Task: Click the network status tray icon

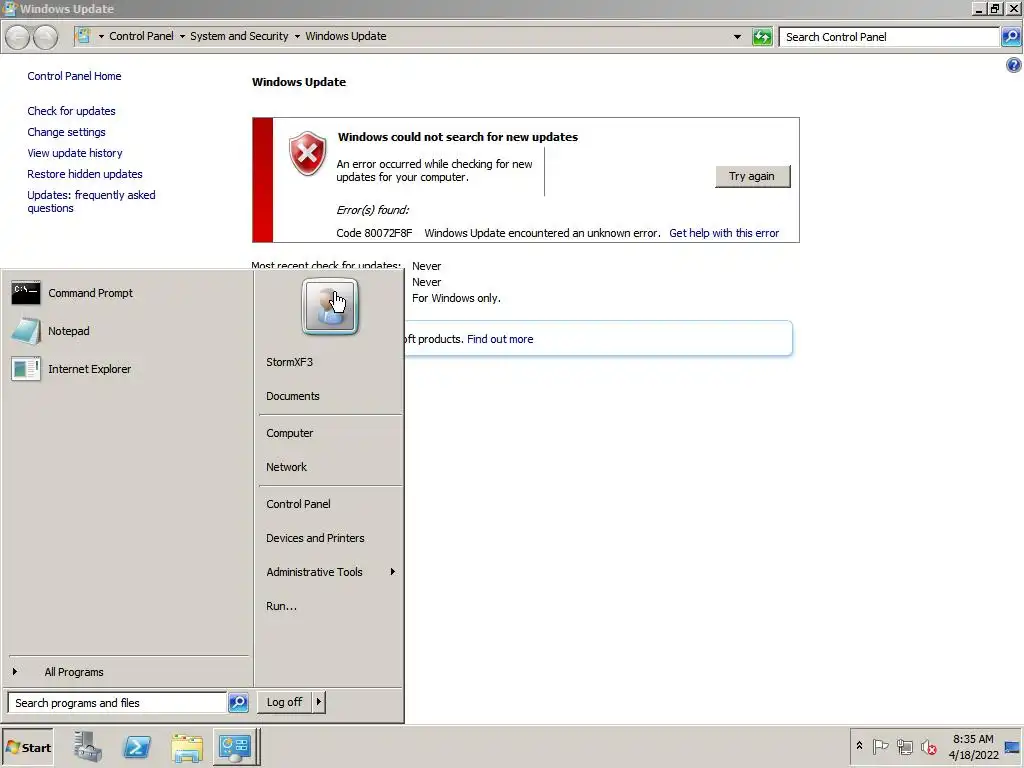Action: (904, 746)
